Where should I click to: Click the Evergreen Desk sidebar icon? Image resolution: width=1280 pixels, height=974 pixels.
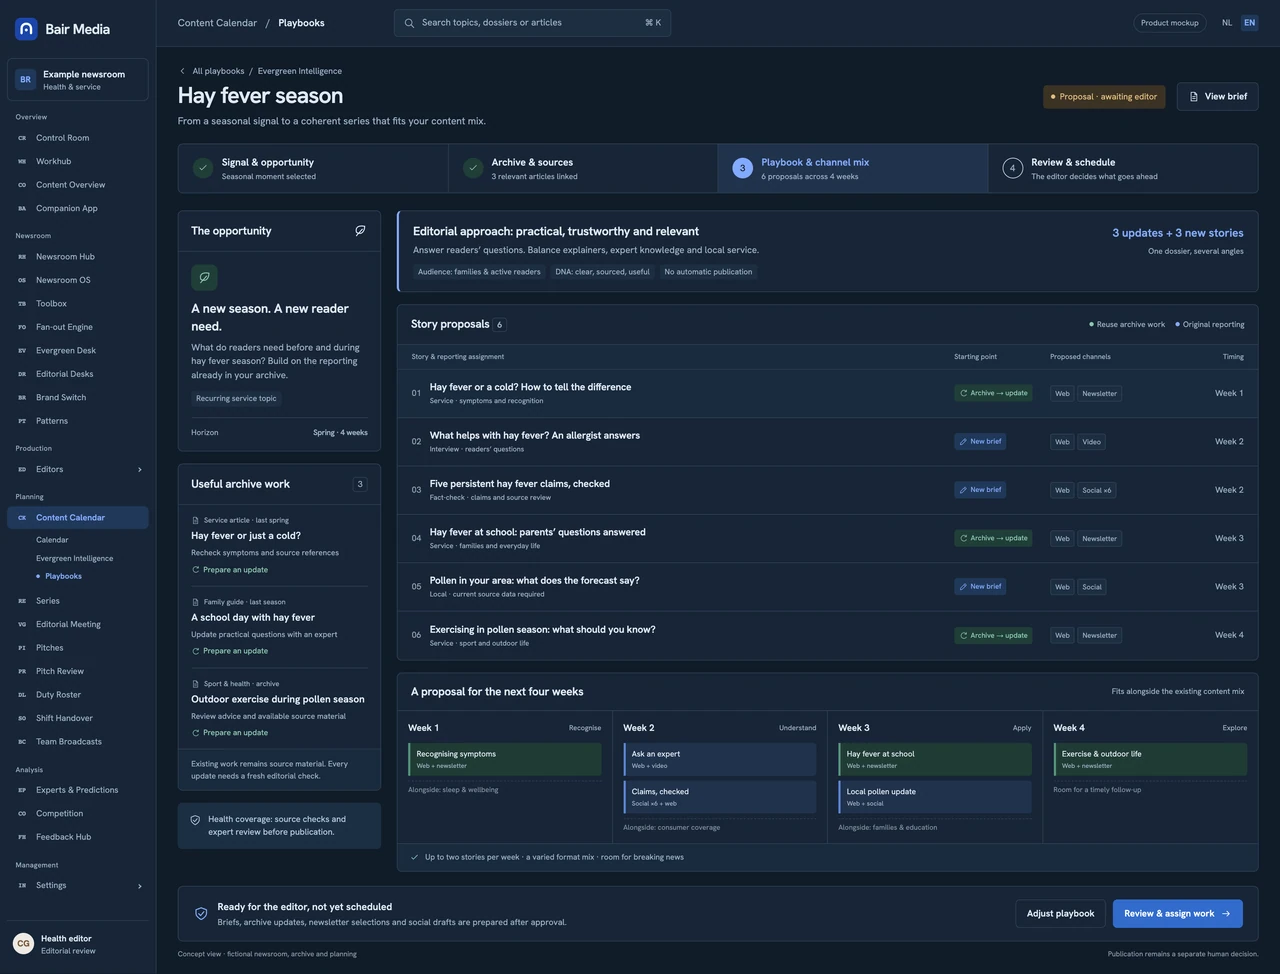pyautogui.click(x=22, y=351)
